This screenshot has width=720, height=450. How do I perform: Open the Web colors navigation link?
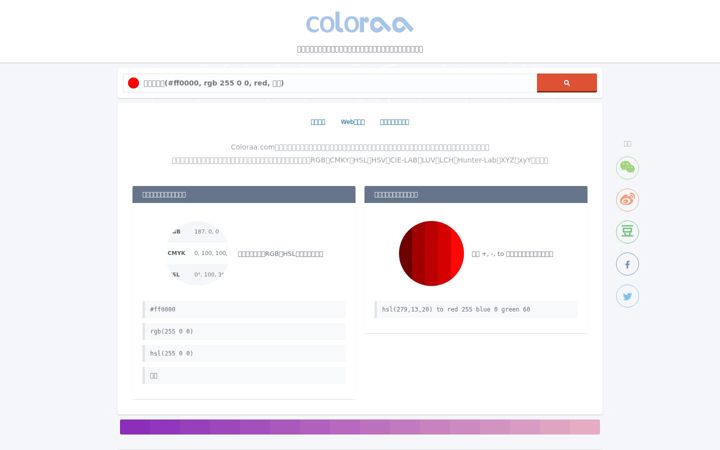click(353, 122)
